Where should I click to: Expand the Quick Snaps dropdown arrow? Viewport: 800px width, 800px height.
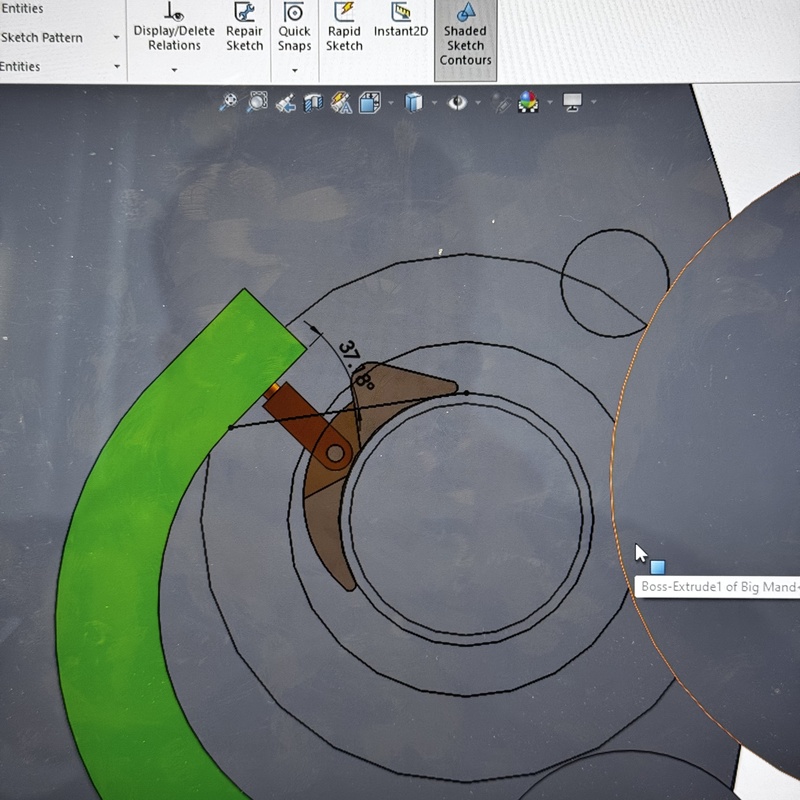tap(294, 70)
